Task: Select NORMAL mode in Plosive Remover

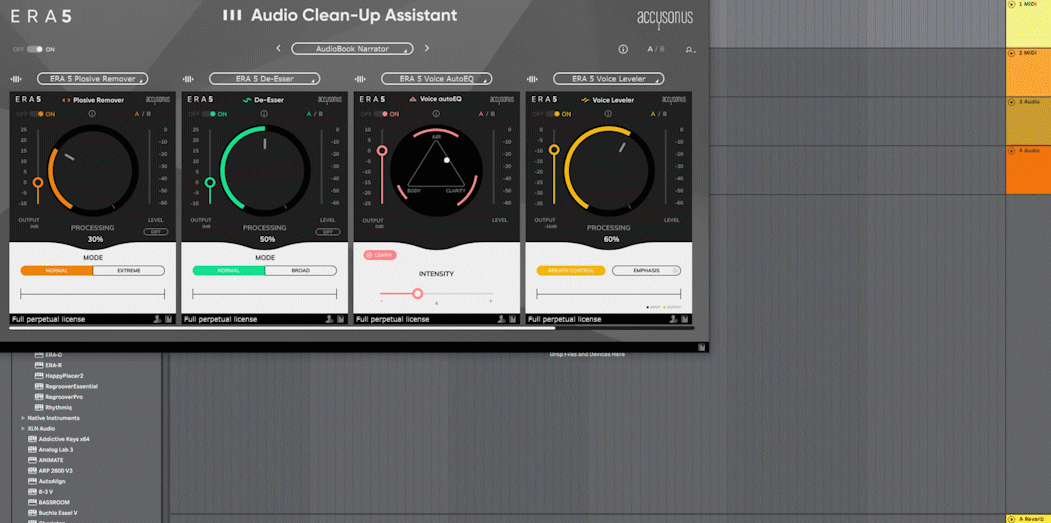Action: 57,271
